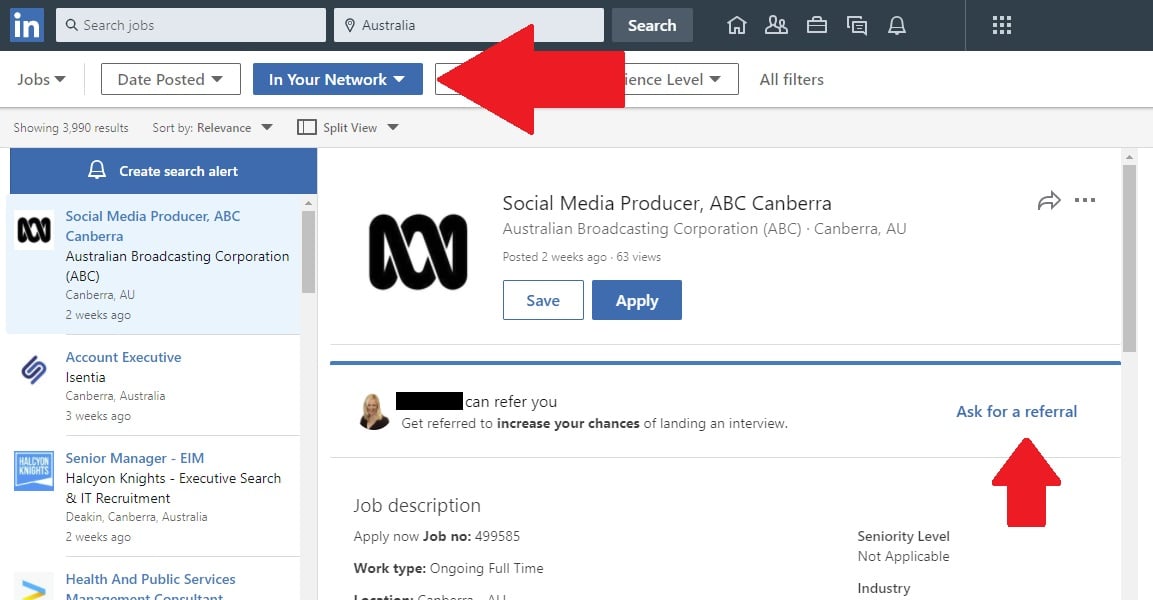
Task: Click 'Work type: Ongoing Full Time' text
Action: 449,568
